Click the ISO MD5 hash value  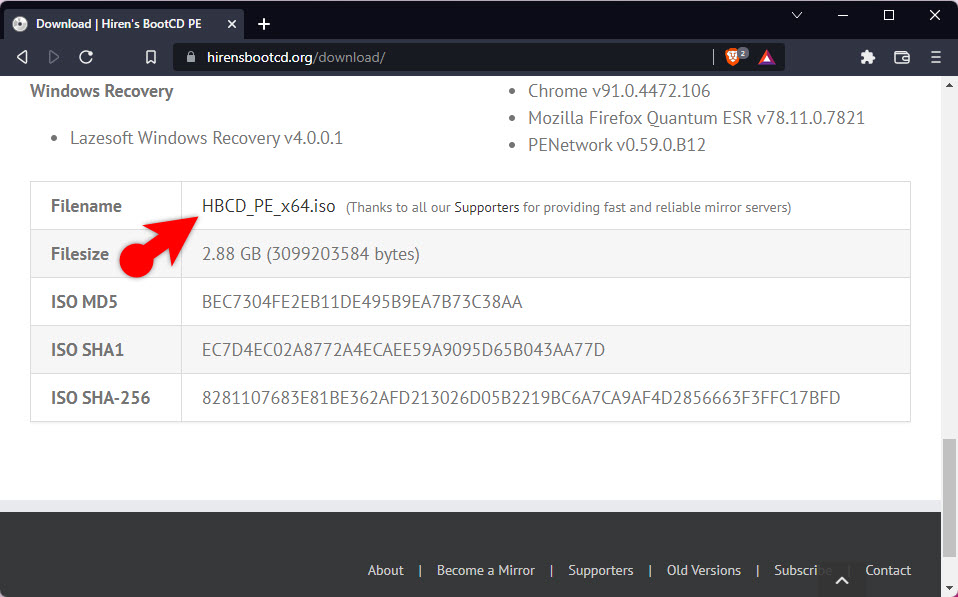pos(362,302)
